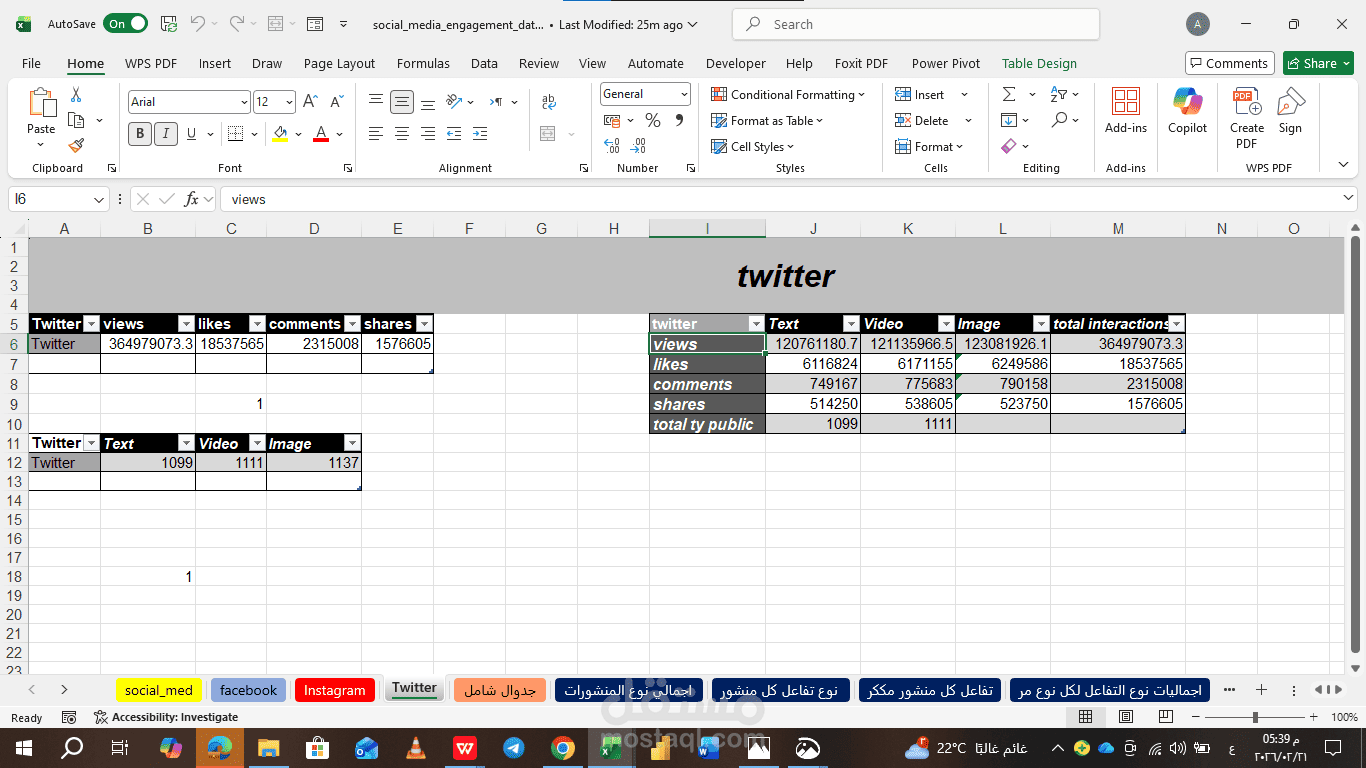Click the Merge & Center icon
Viewport: 1366px width, 768px height.
coord(547,133)
